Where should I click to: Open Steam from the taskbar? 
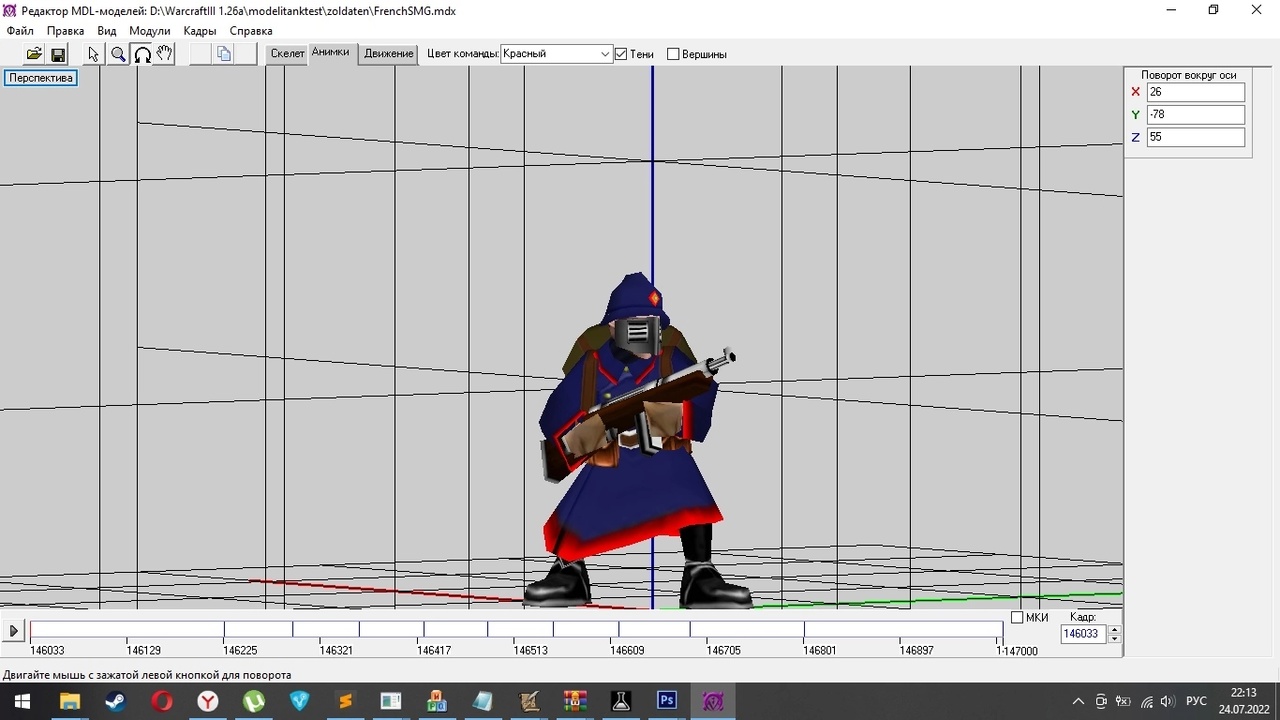pyautogui.click(x=116, y=701)
